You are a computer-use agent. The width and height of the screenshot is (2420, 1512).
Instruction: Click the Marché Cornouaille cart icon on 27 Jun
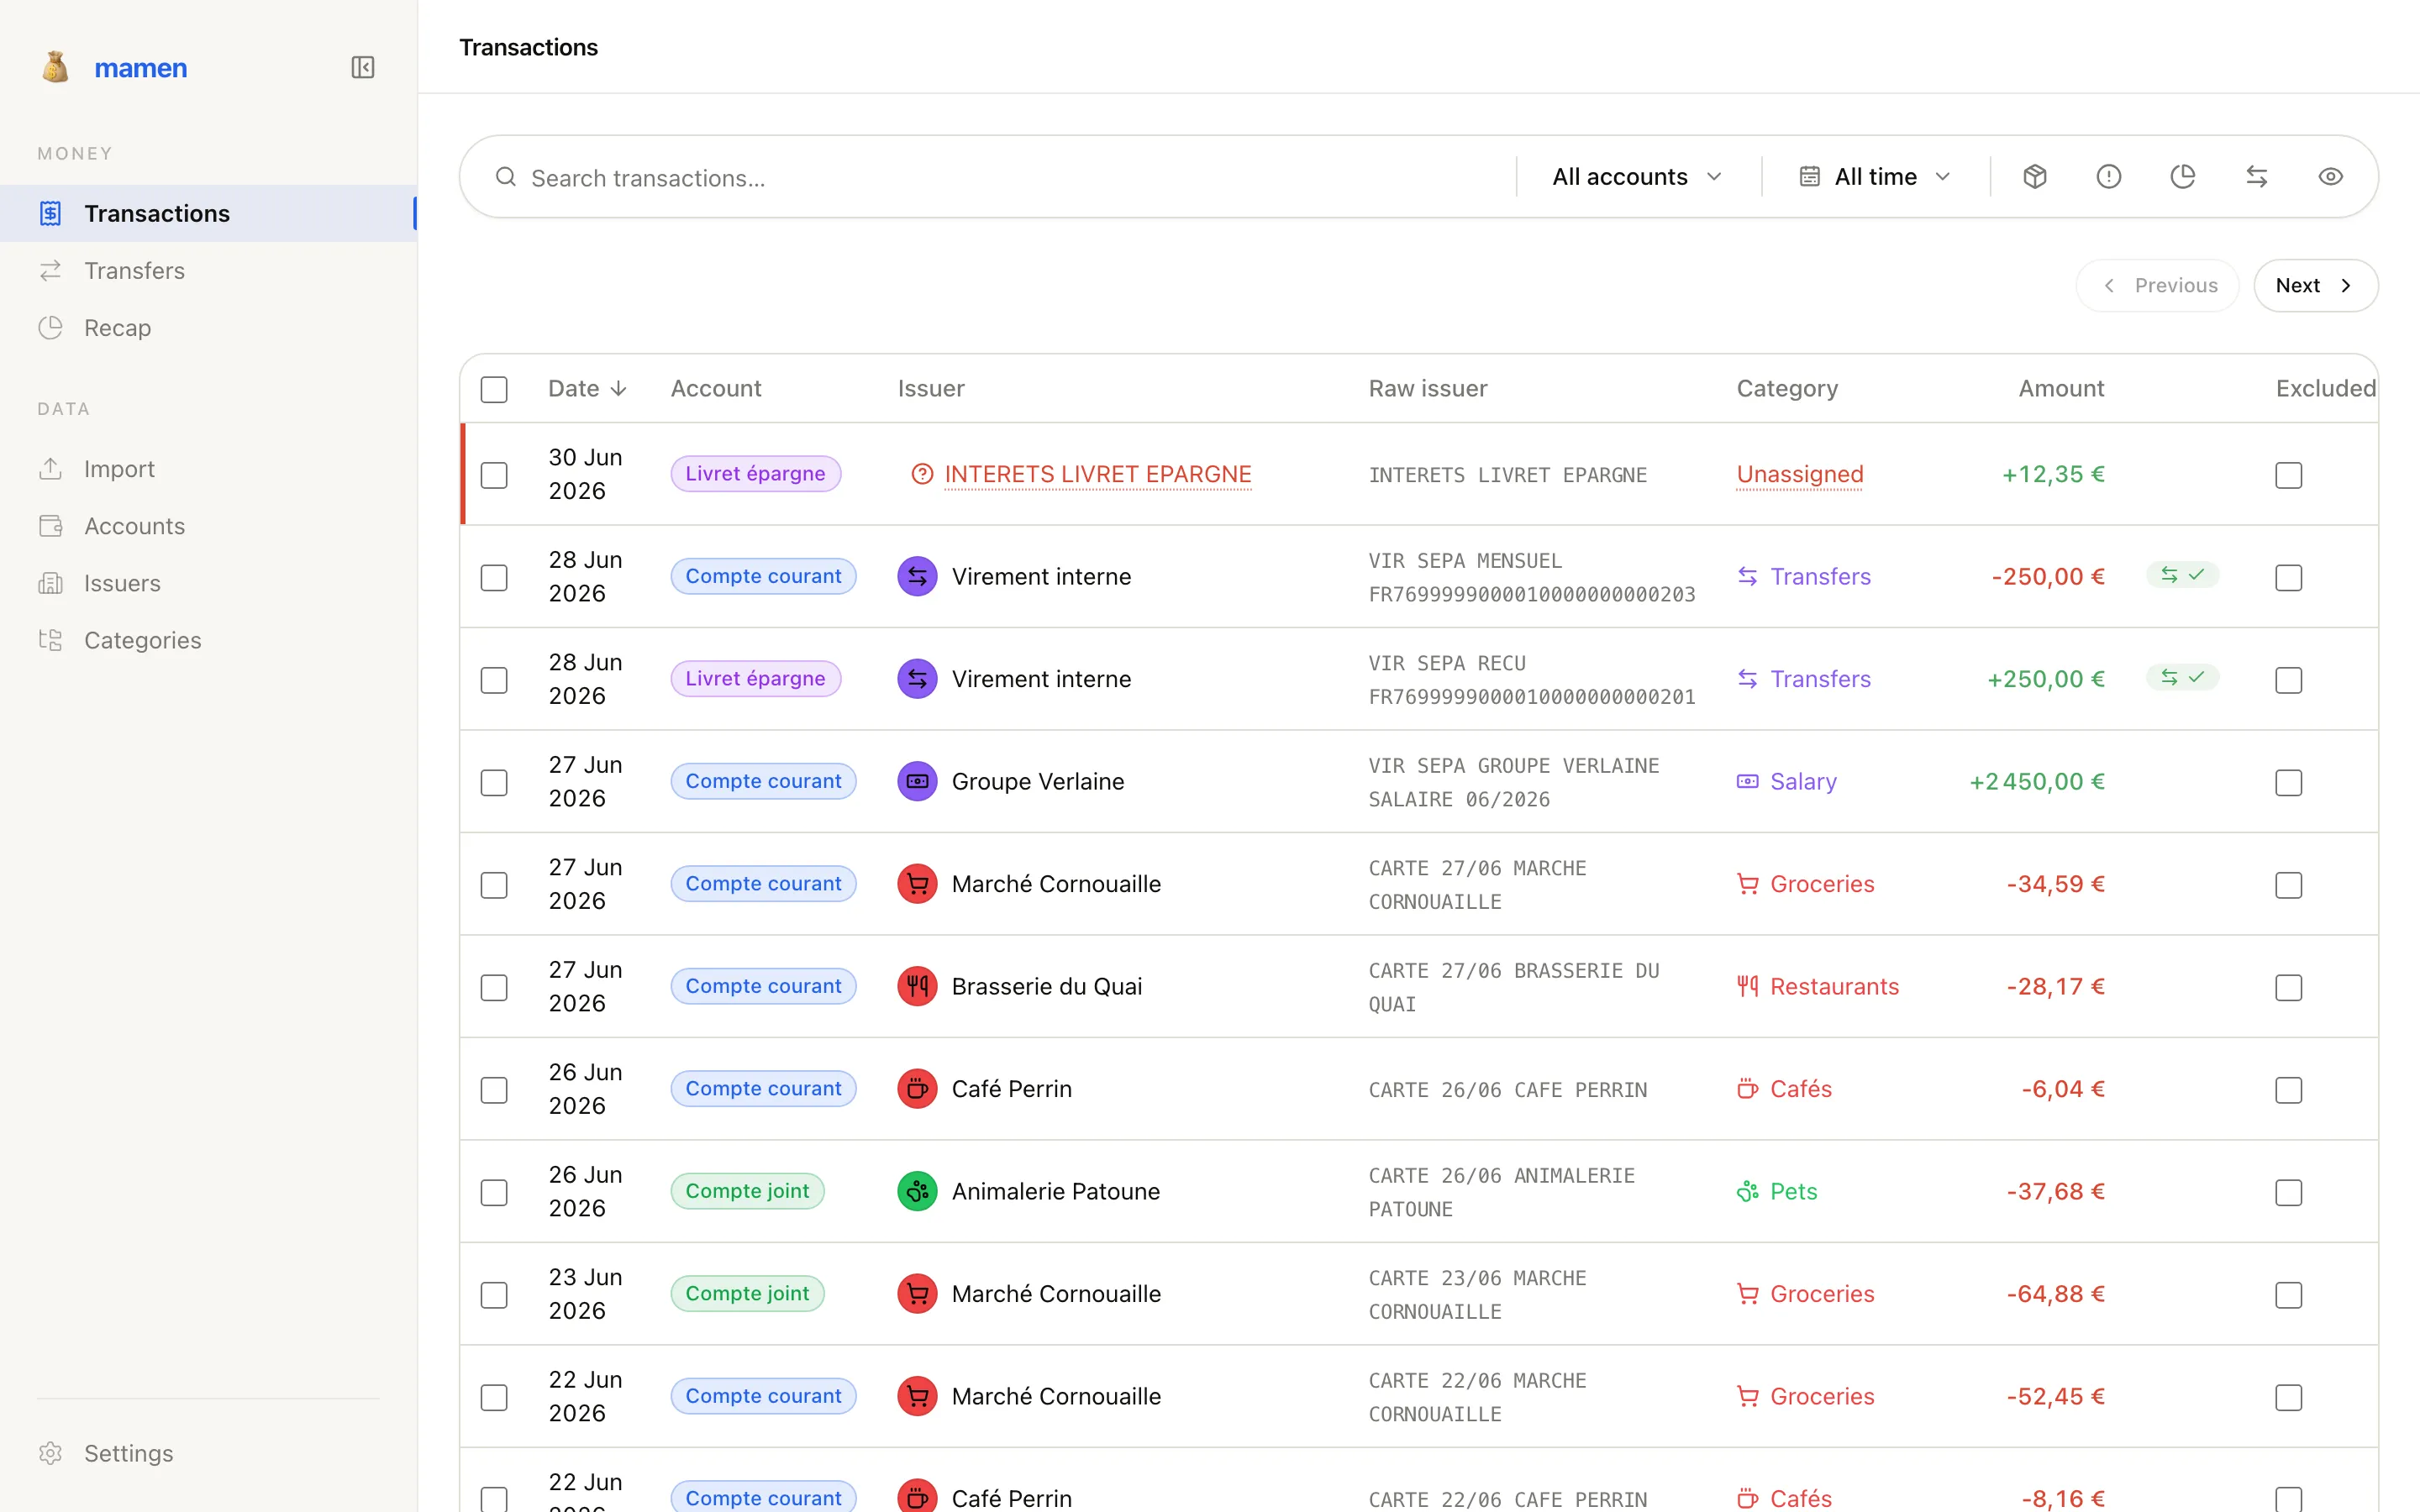[x=917, y=884]
